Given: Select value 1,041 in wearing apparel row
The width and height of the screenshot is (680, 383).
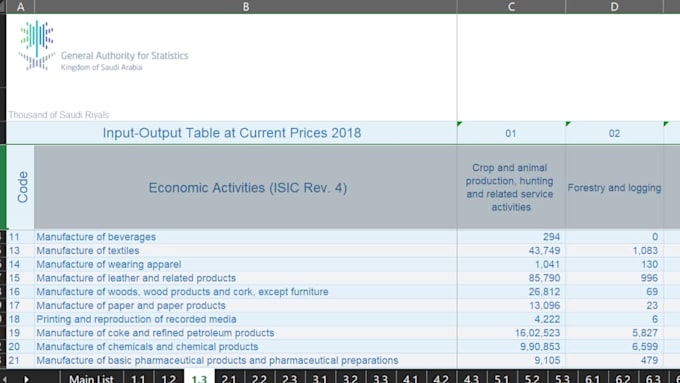Looking at the screenshot, I should (511, 264).
